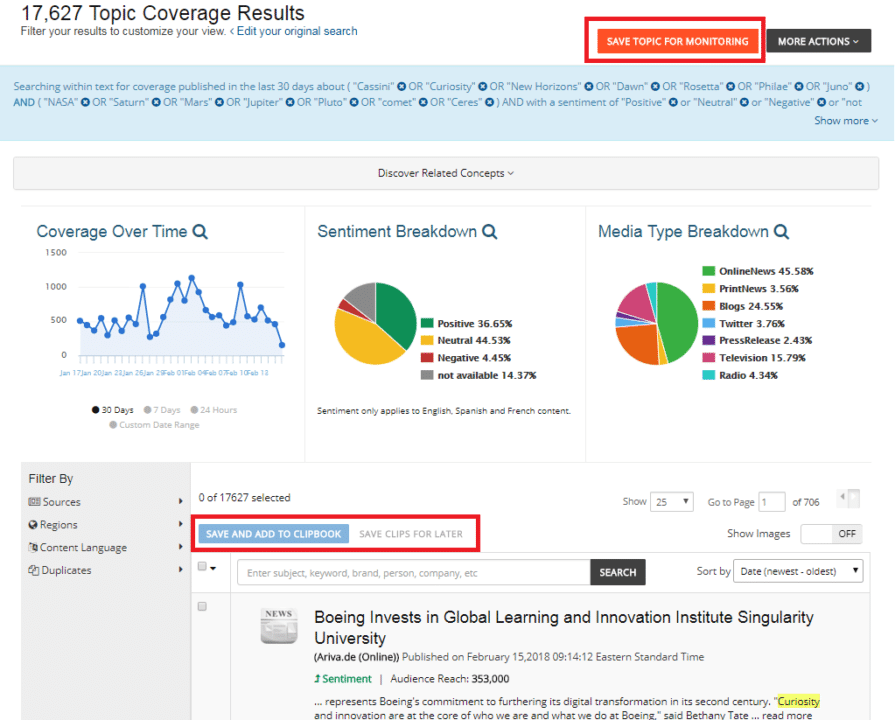Remove the "Positive" sentiment filter
The height and width of the screenshot is (720, 895).
[674, 102]
